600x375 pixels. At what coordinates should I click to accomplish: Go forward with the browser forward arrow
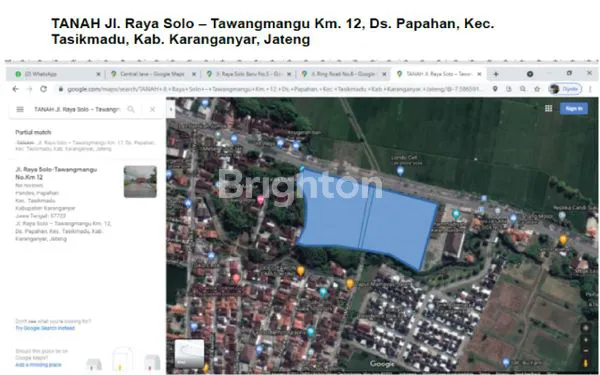tap(29, 89)
